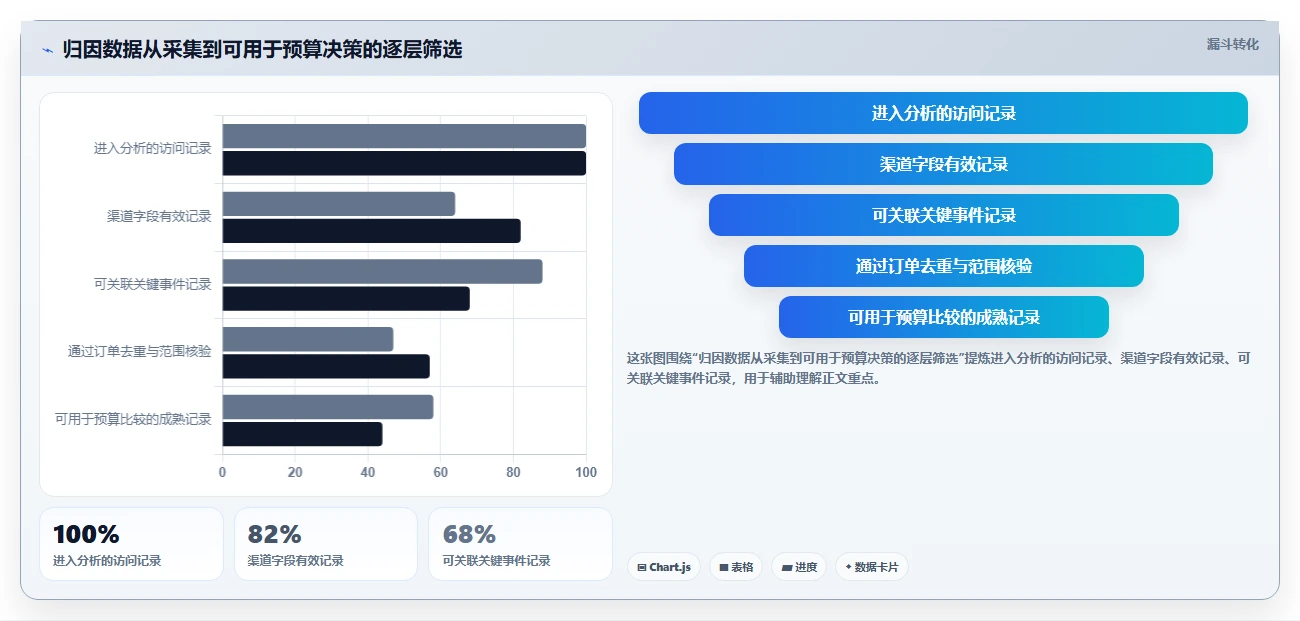Click the dark bar for 进入分析的访问记录
Image resolution: width=1300 pixels, height=621 pixels.
(x=404, y=163)
